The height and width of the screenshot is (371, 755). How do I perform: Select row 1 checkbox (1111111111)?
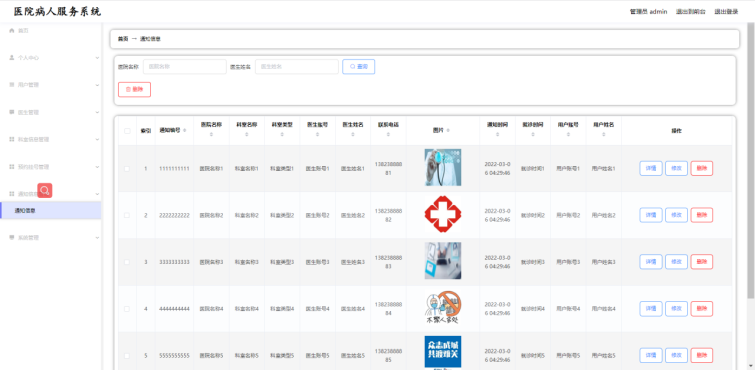point(127,169)
